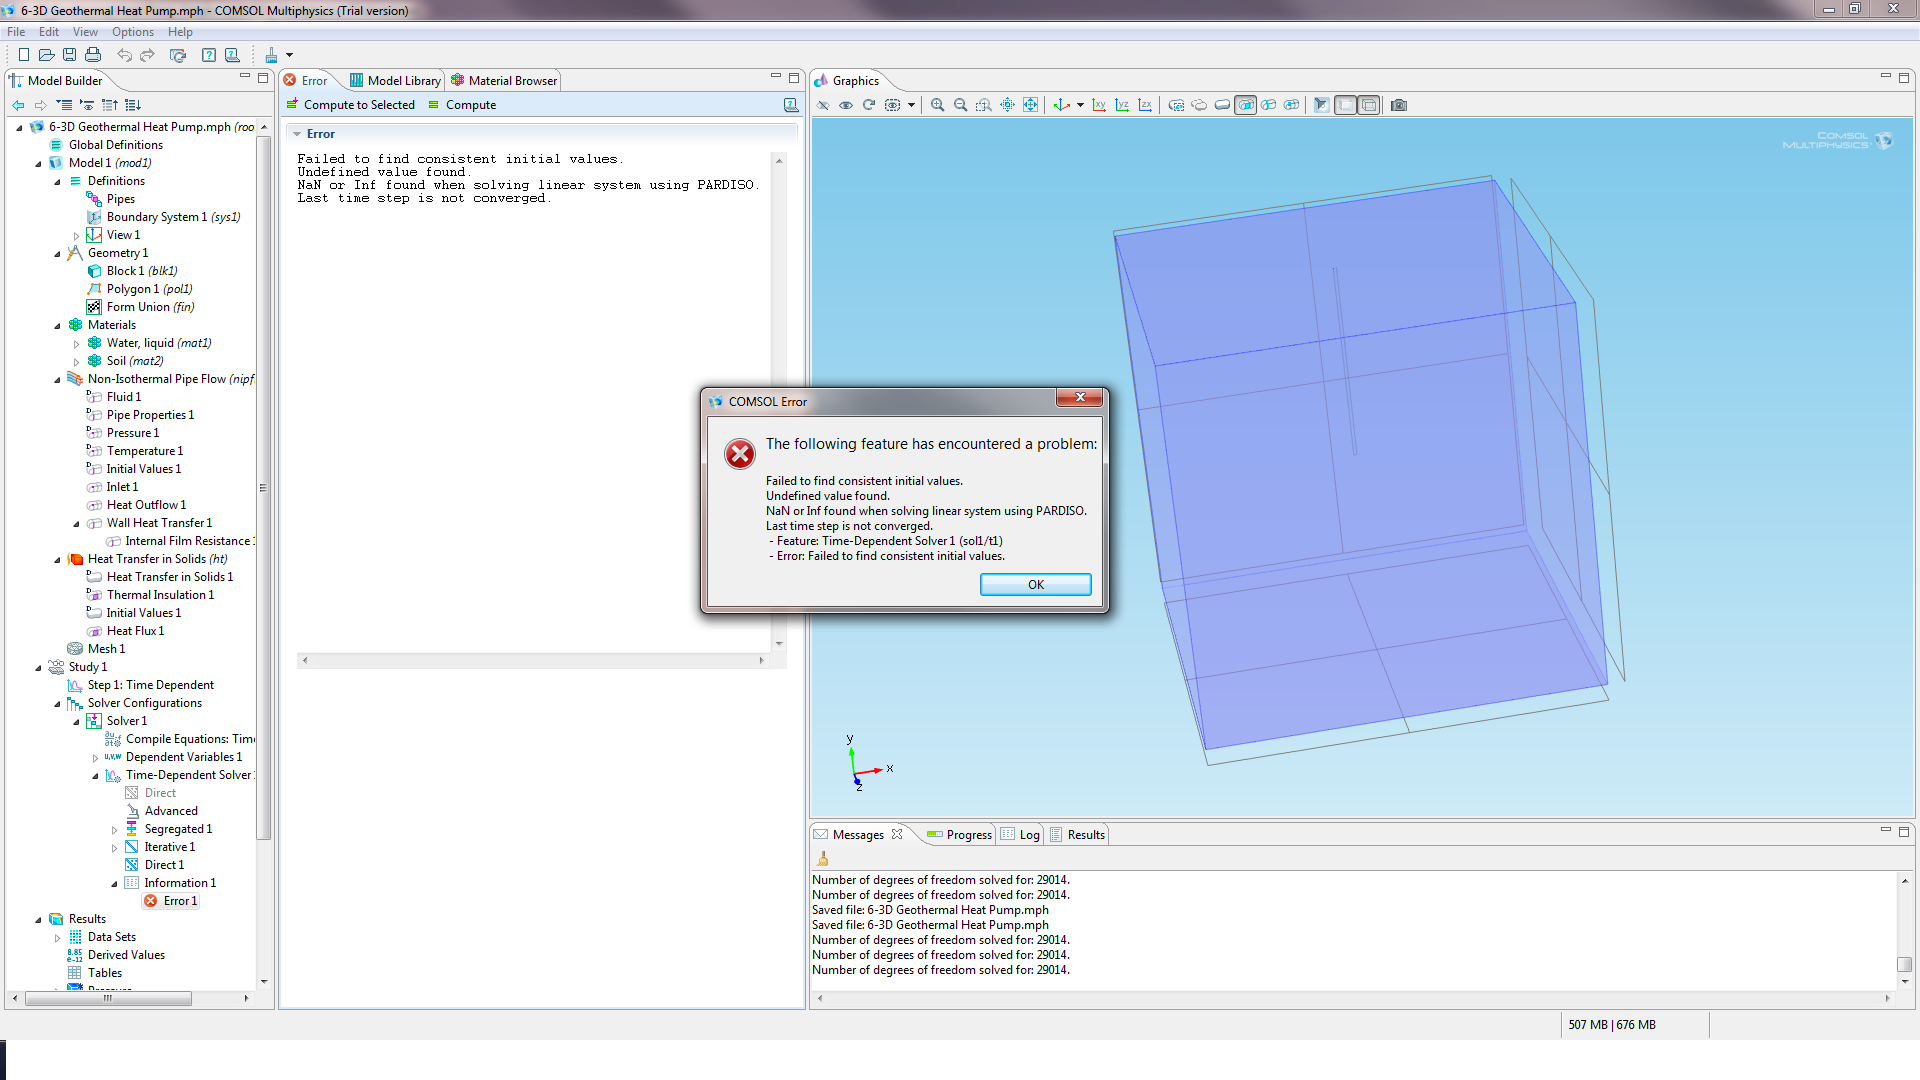Go to previous node with the cyan arrow

(x=18, y=105)
